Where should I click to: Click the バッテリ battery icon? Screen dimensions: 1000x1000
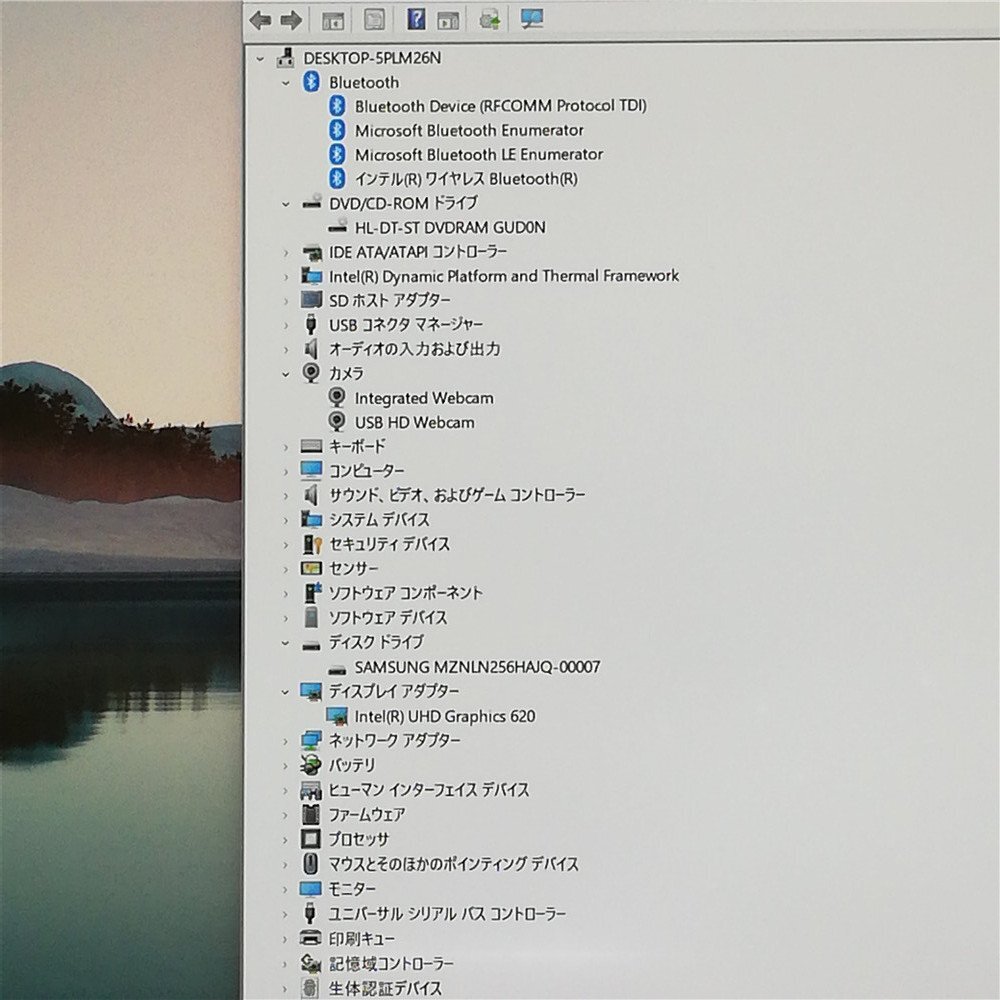pyautogui.click(x=311, y=765)
